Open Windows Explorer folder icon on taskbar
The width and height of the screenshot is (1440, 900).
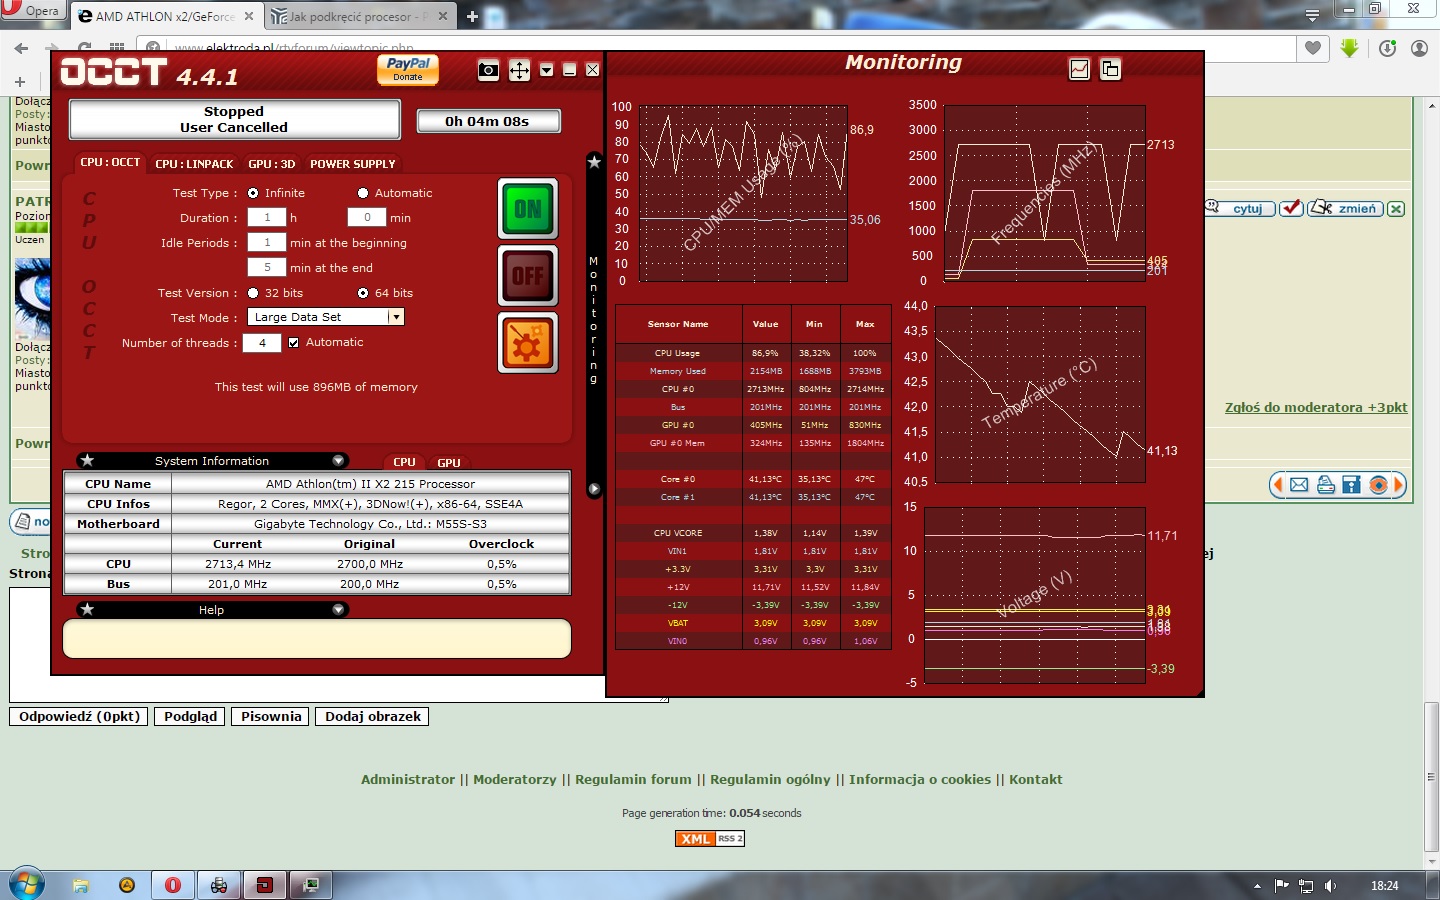(81, 885)
